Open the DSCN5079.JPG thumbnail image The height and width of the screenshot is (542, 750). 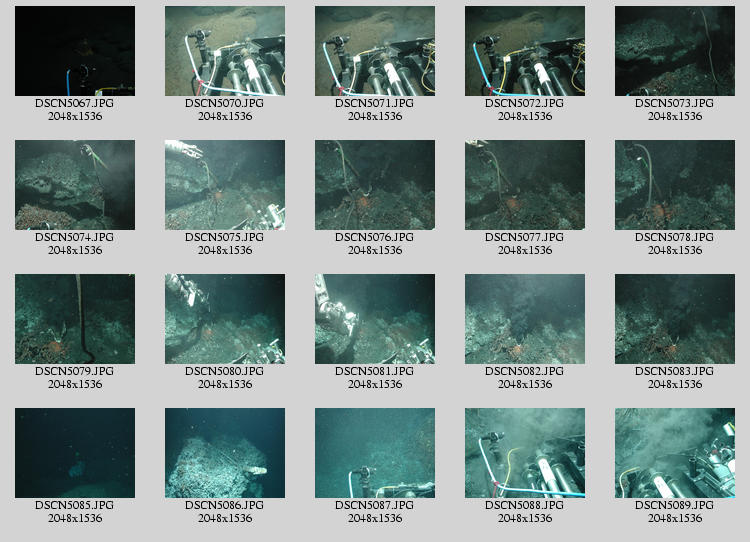[75, 319]
